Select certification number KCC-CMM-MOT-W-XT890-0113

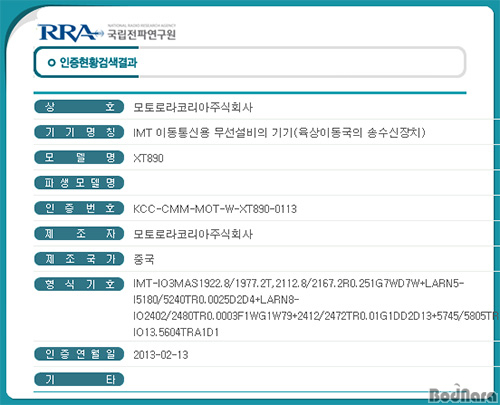coord(215,209)
